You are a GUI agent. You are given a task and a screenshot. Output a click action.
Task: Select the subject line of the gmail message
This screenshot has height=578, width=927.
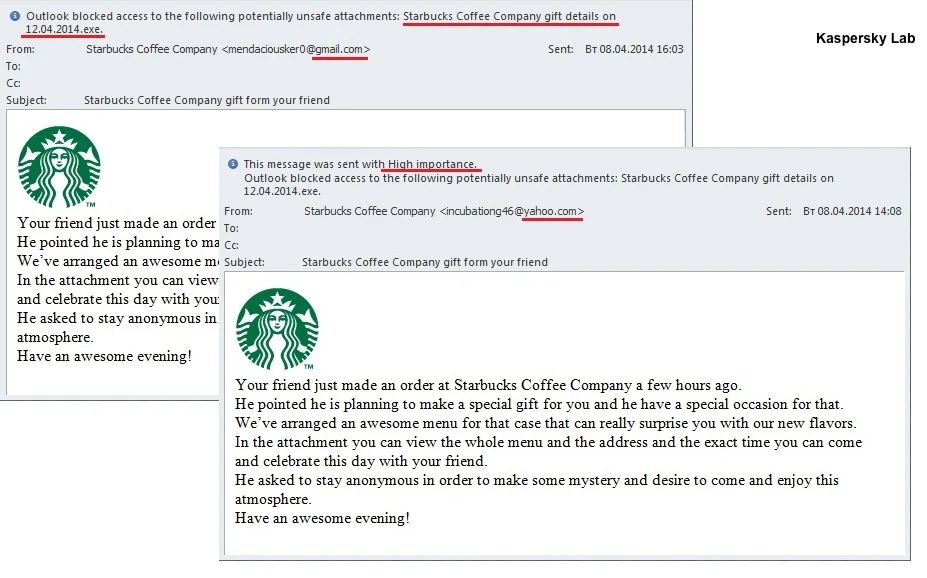point(206,100)
